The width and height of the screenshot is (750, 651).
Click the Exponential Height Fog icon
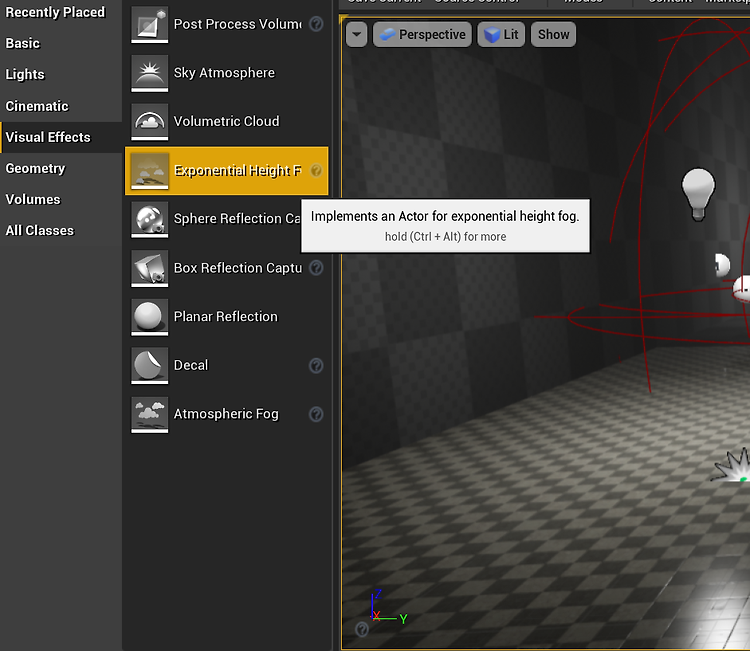pos(150,171)
